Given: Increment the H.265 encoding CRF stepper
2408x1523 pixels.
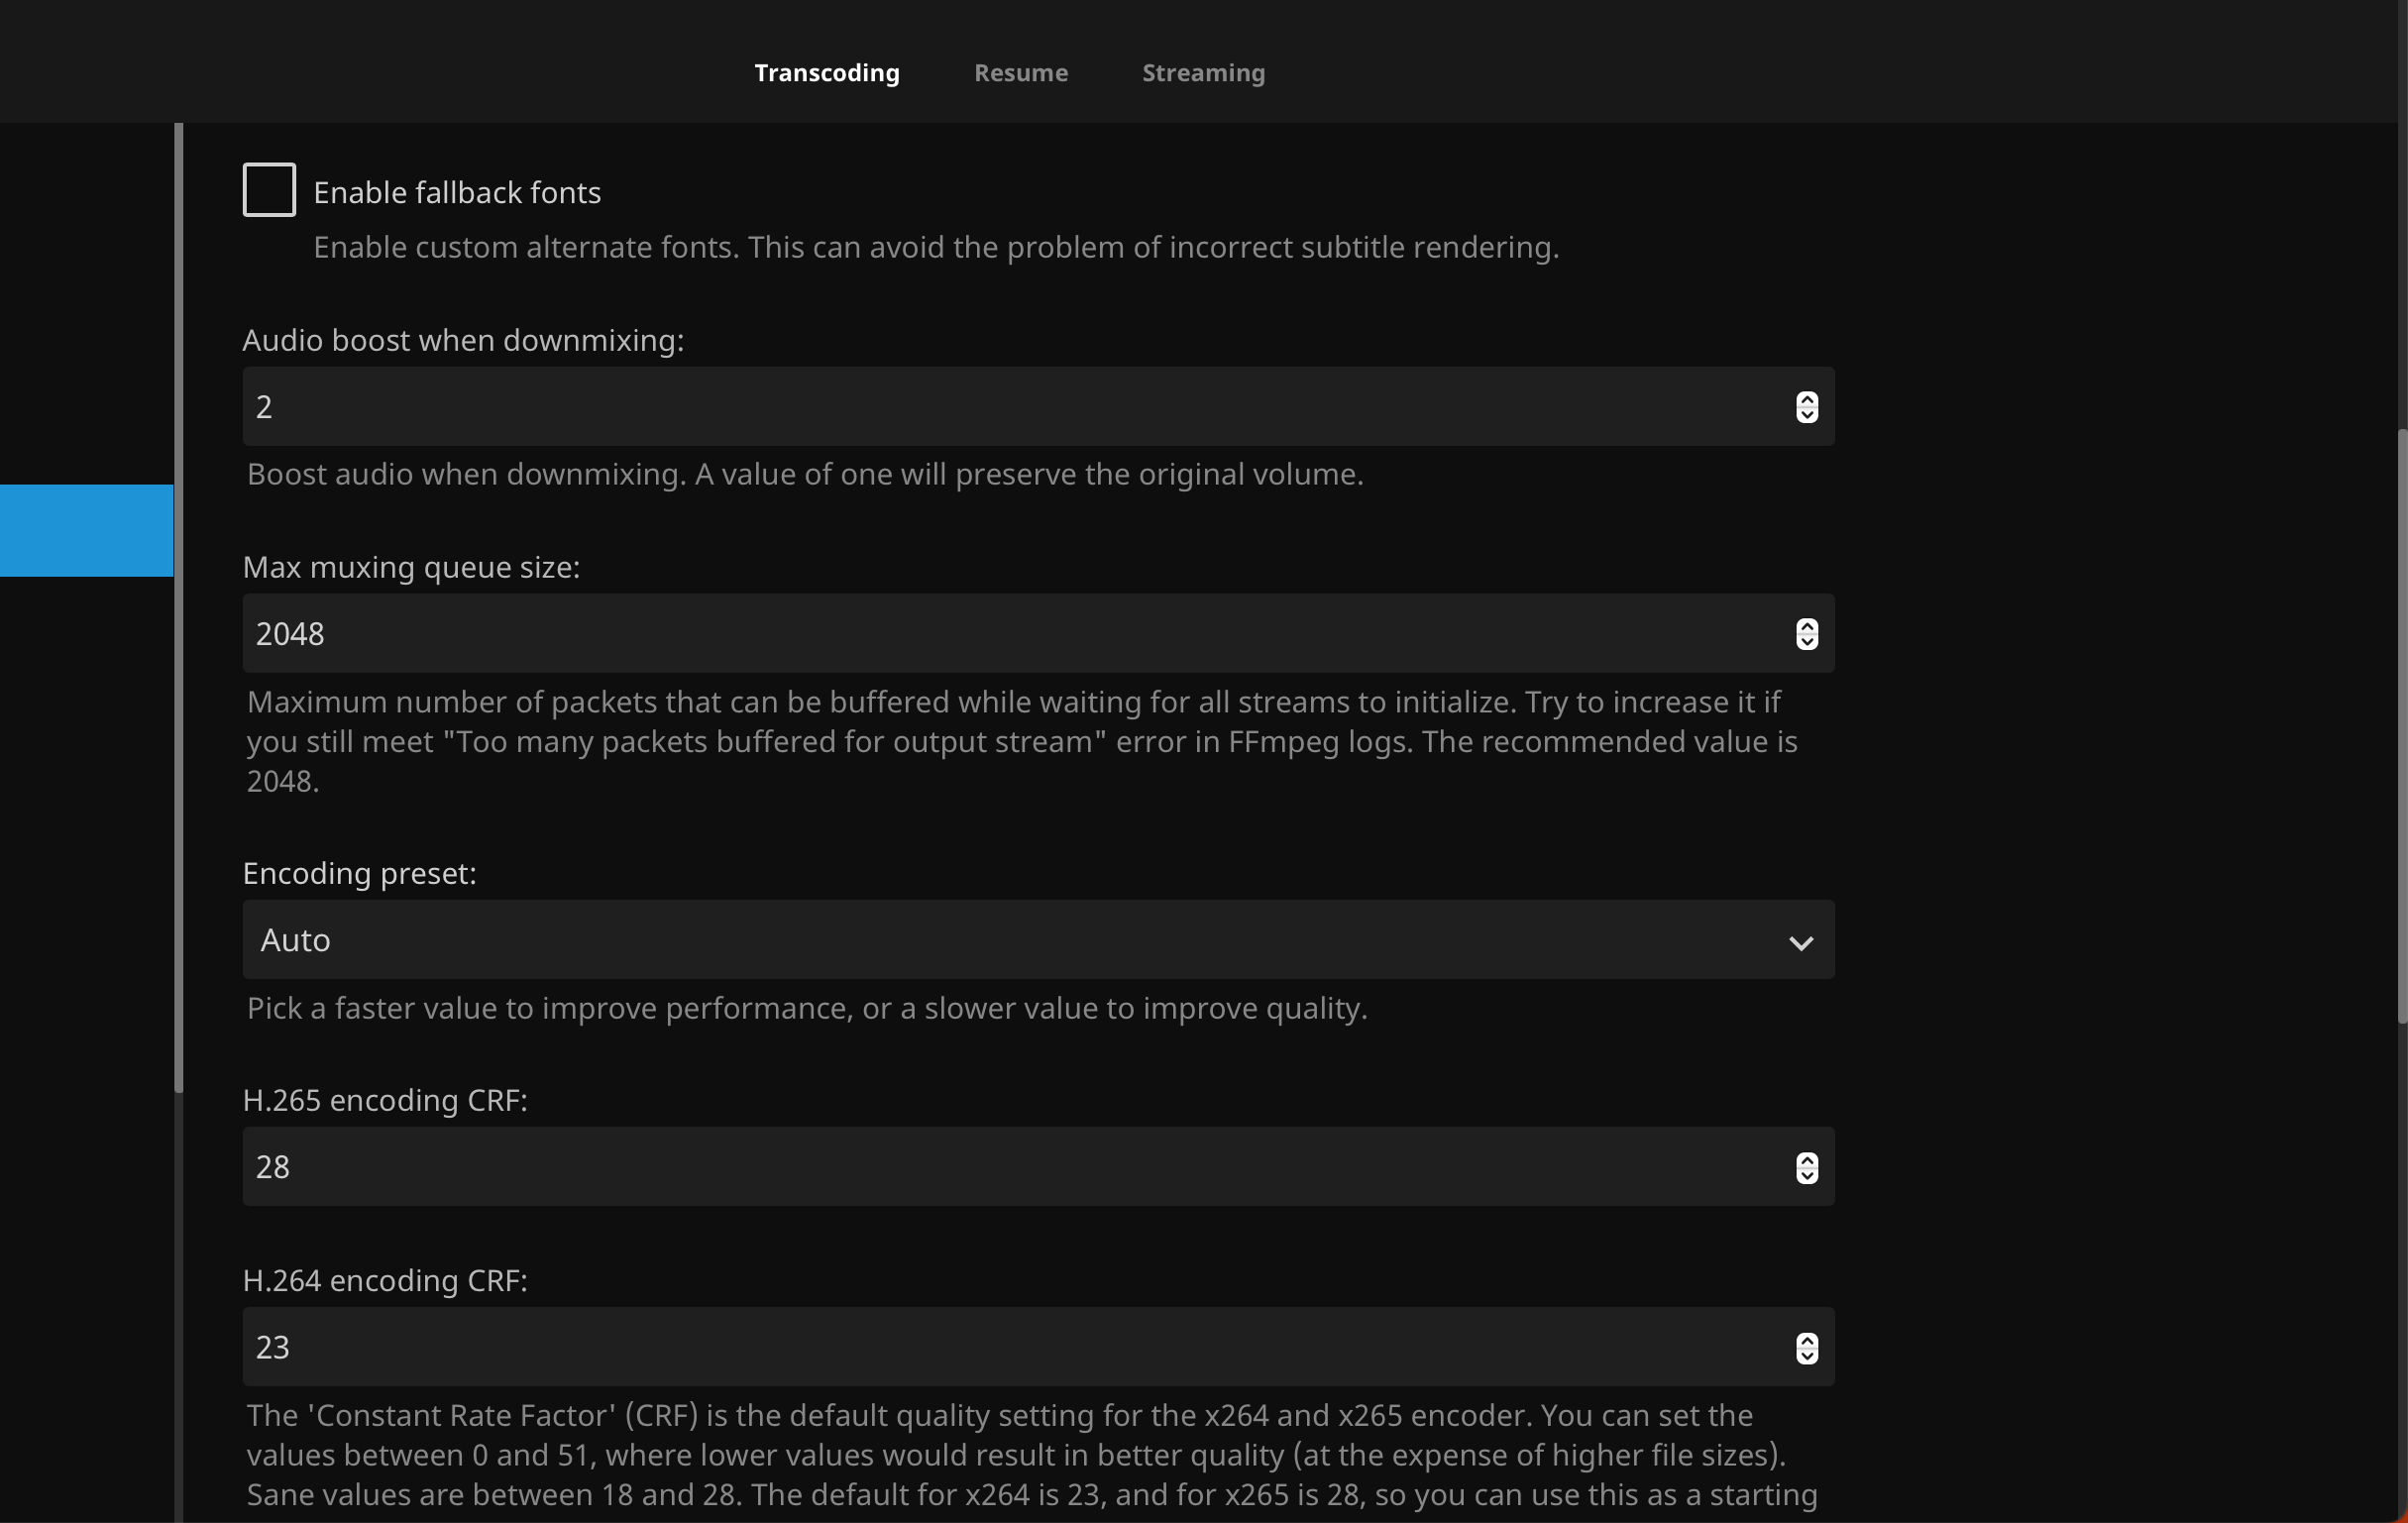Looking at the screenshot, I should tap(1806, 1160).
